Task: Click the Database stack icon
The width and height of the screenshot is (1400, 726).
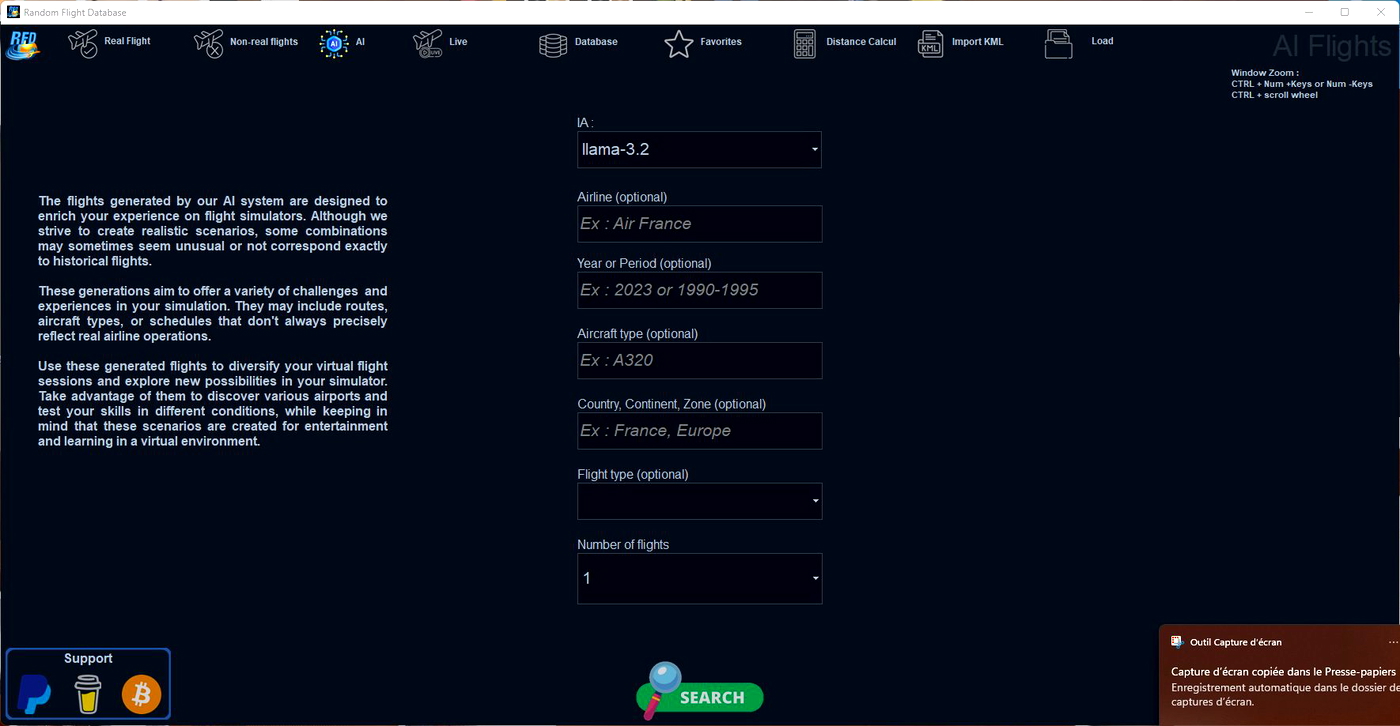Action: click(x=553, y=44)
